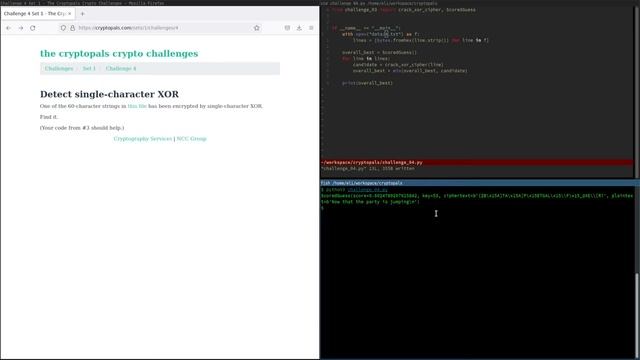Reload the cryptopals page
Image resolution: width=640 pixels, height=360 pixels.
pyautogui.click(x=33, y=28)
